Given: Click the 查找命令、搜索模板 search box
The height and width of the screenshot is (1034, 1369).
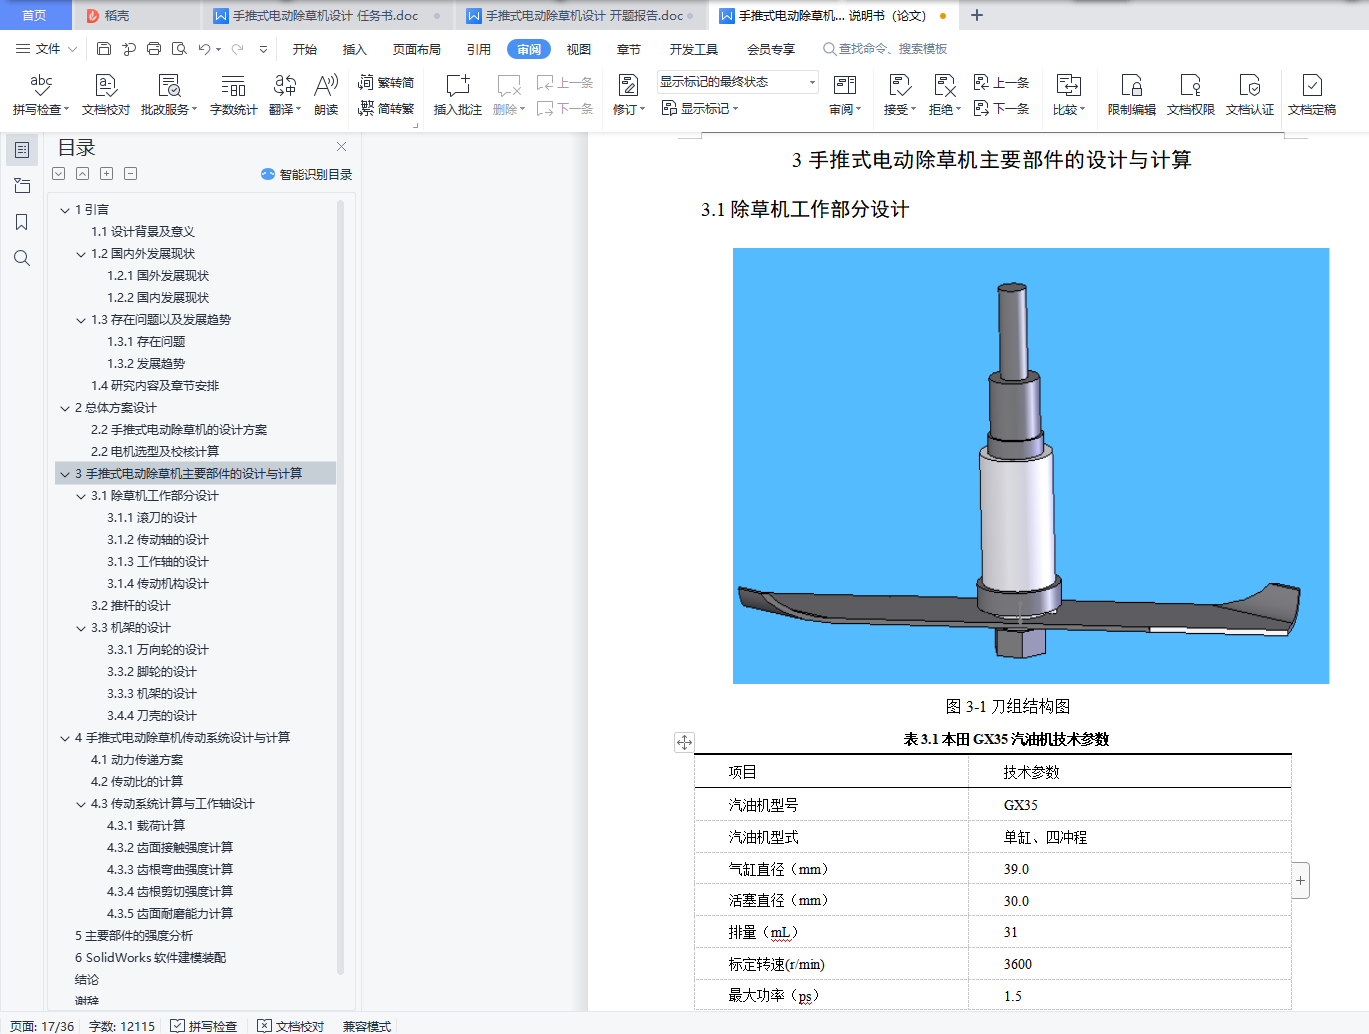Looking at the screenshot, I should [885, 49].
